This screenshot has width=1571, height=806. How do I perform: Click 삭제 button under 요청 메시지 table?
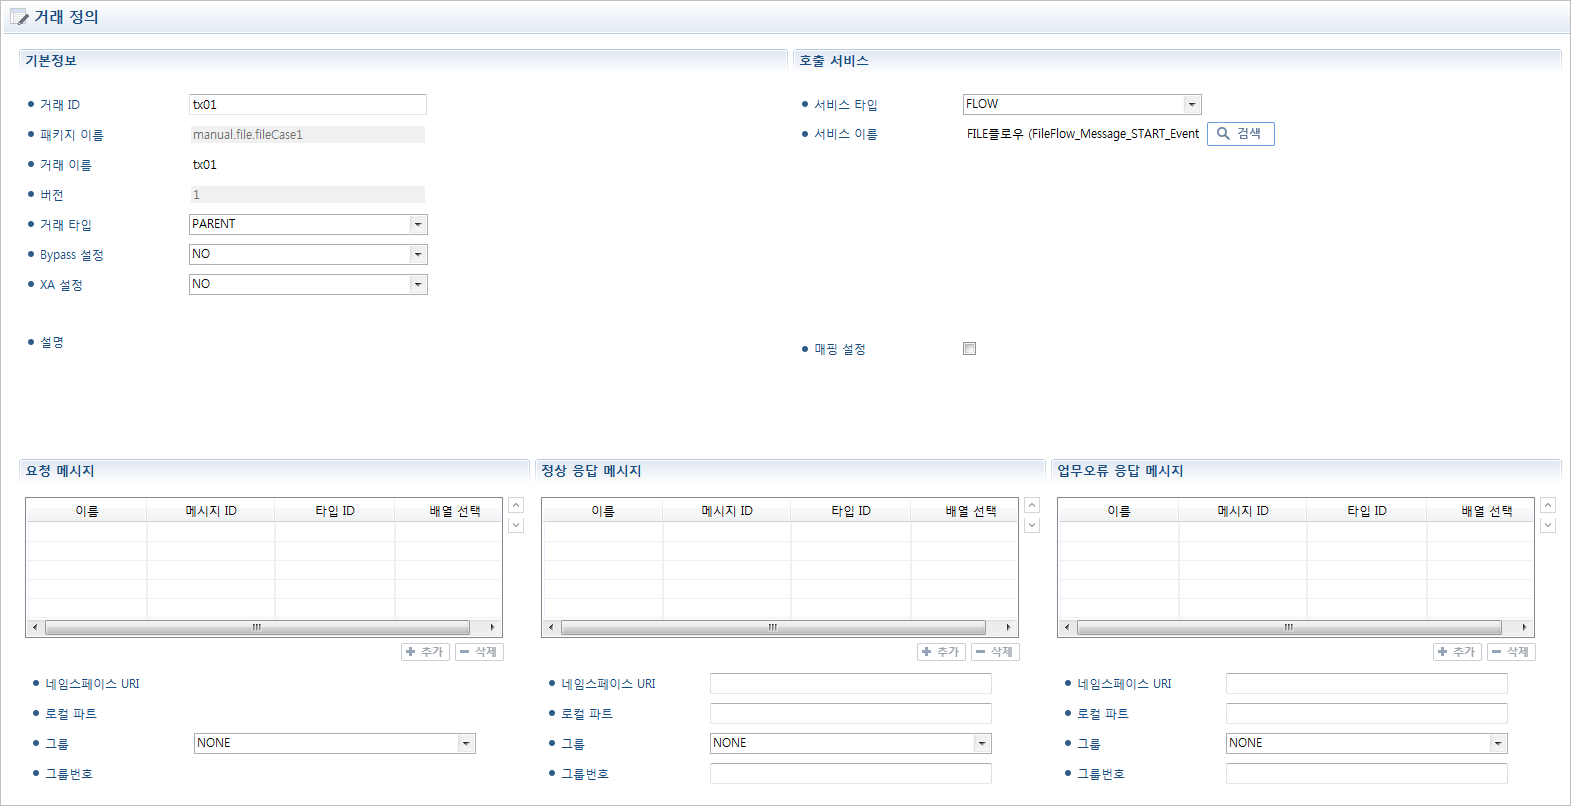[x=479, y=652]
